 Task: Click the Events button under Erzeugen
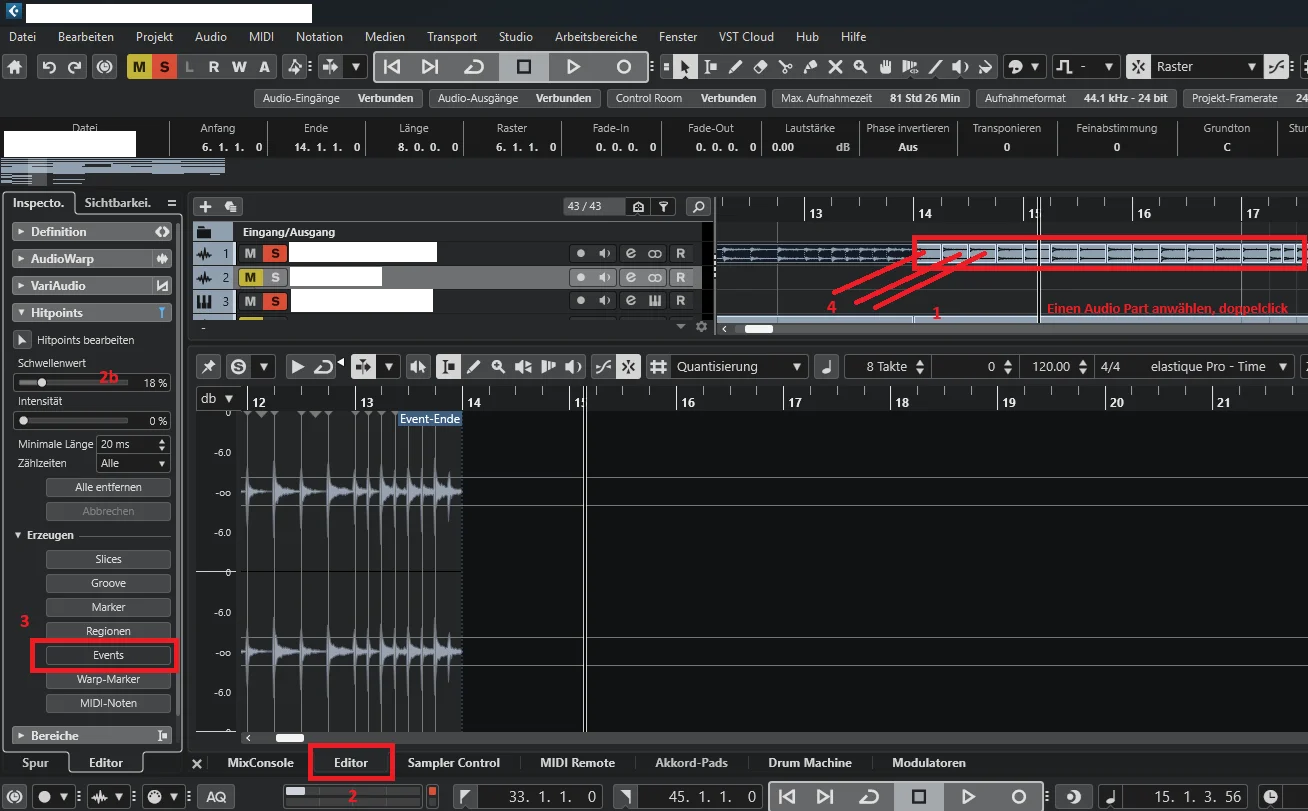108,655
